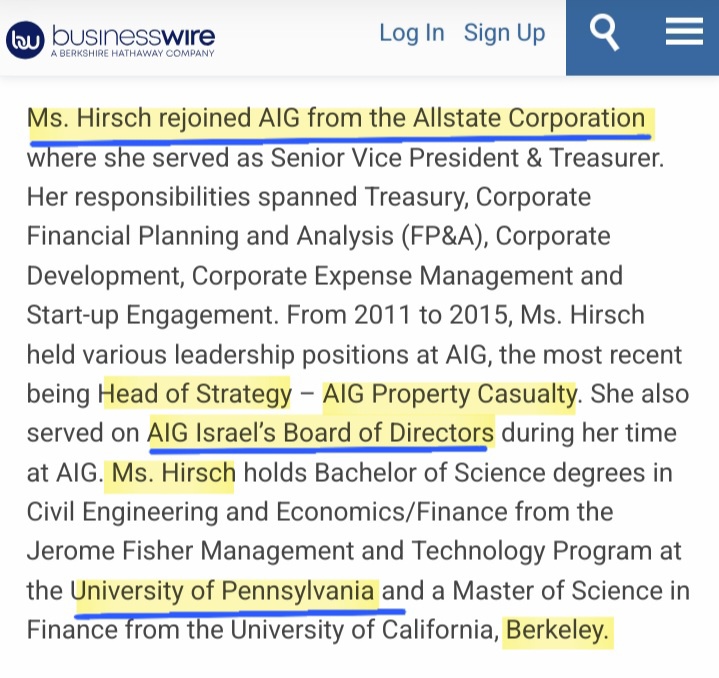This screenshot has height=678, width=719.
Task: Click the highlighted "Berkeley." word
Action: [x=557, y=630]
